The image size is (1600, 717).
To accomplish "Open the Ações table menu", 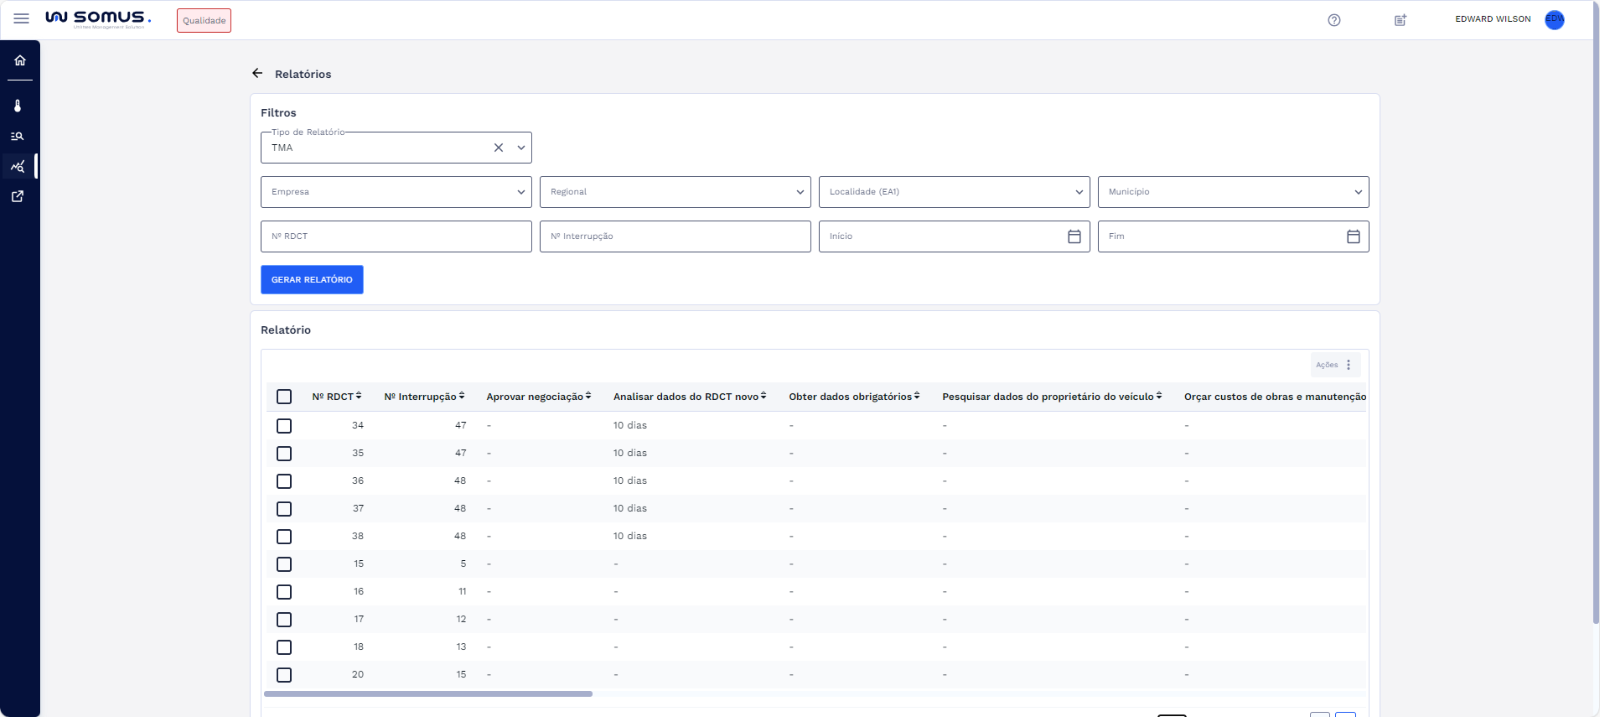I will point(1335,365).
